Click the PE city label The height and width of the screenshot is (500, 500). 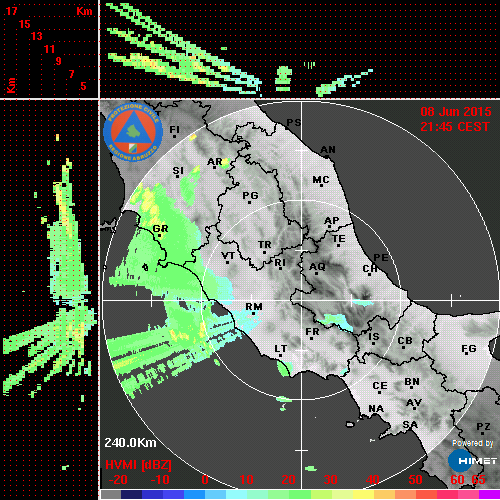[x=381, y=258]
